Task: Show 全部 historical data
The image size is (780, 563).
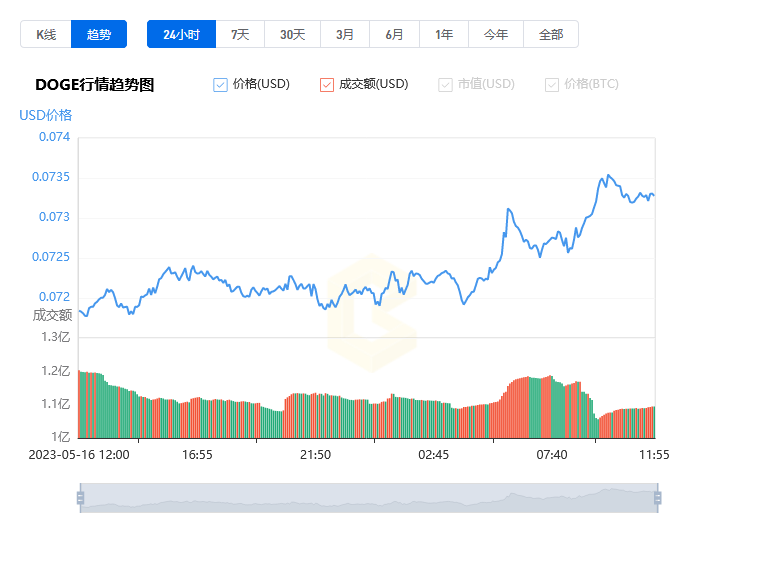Action: 551,34
